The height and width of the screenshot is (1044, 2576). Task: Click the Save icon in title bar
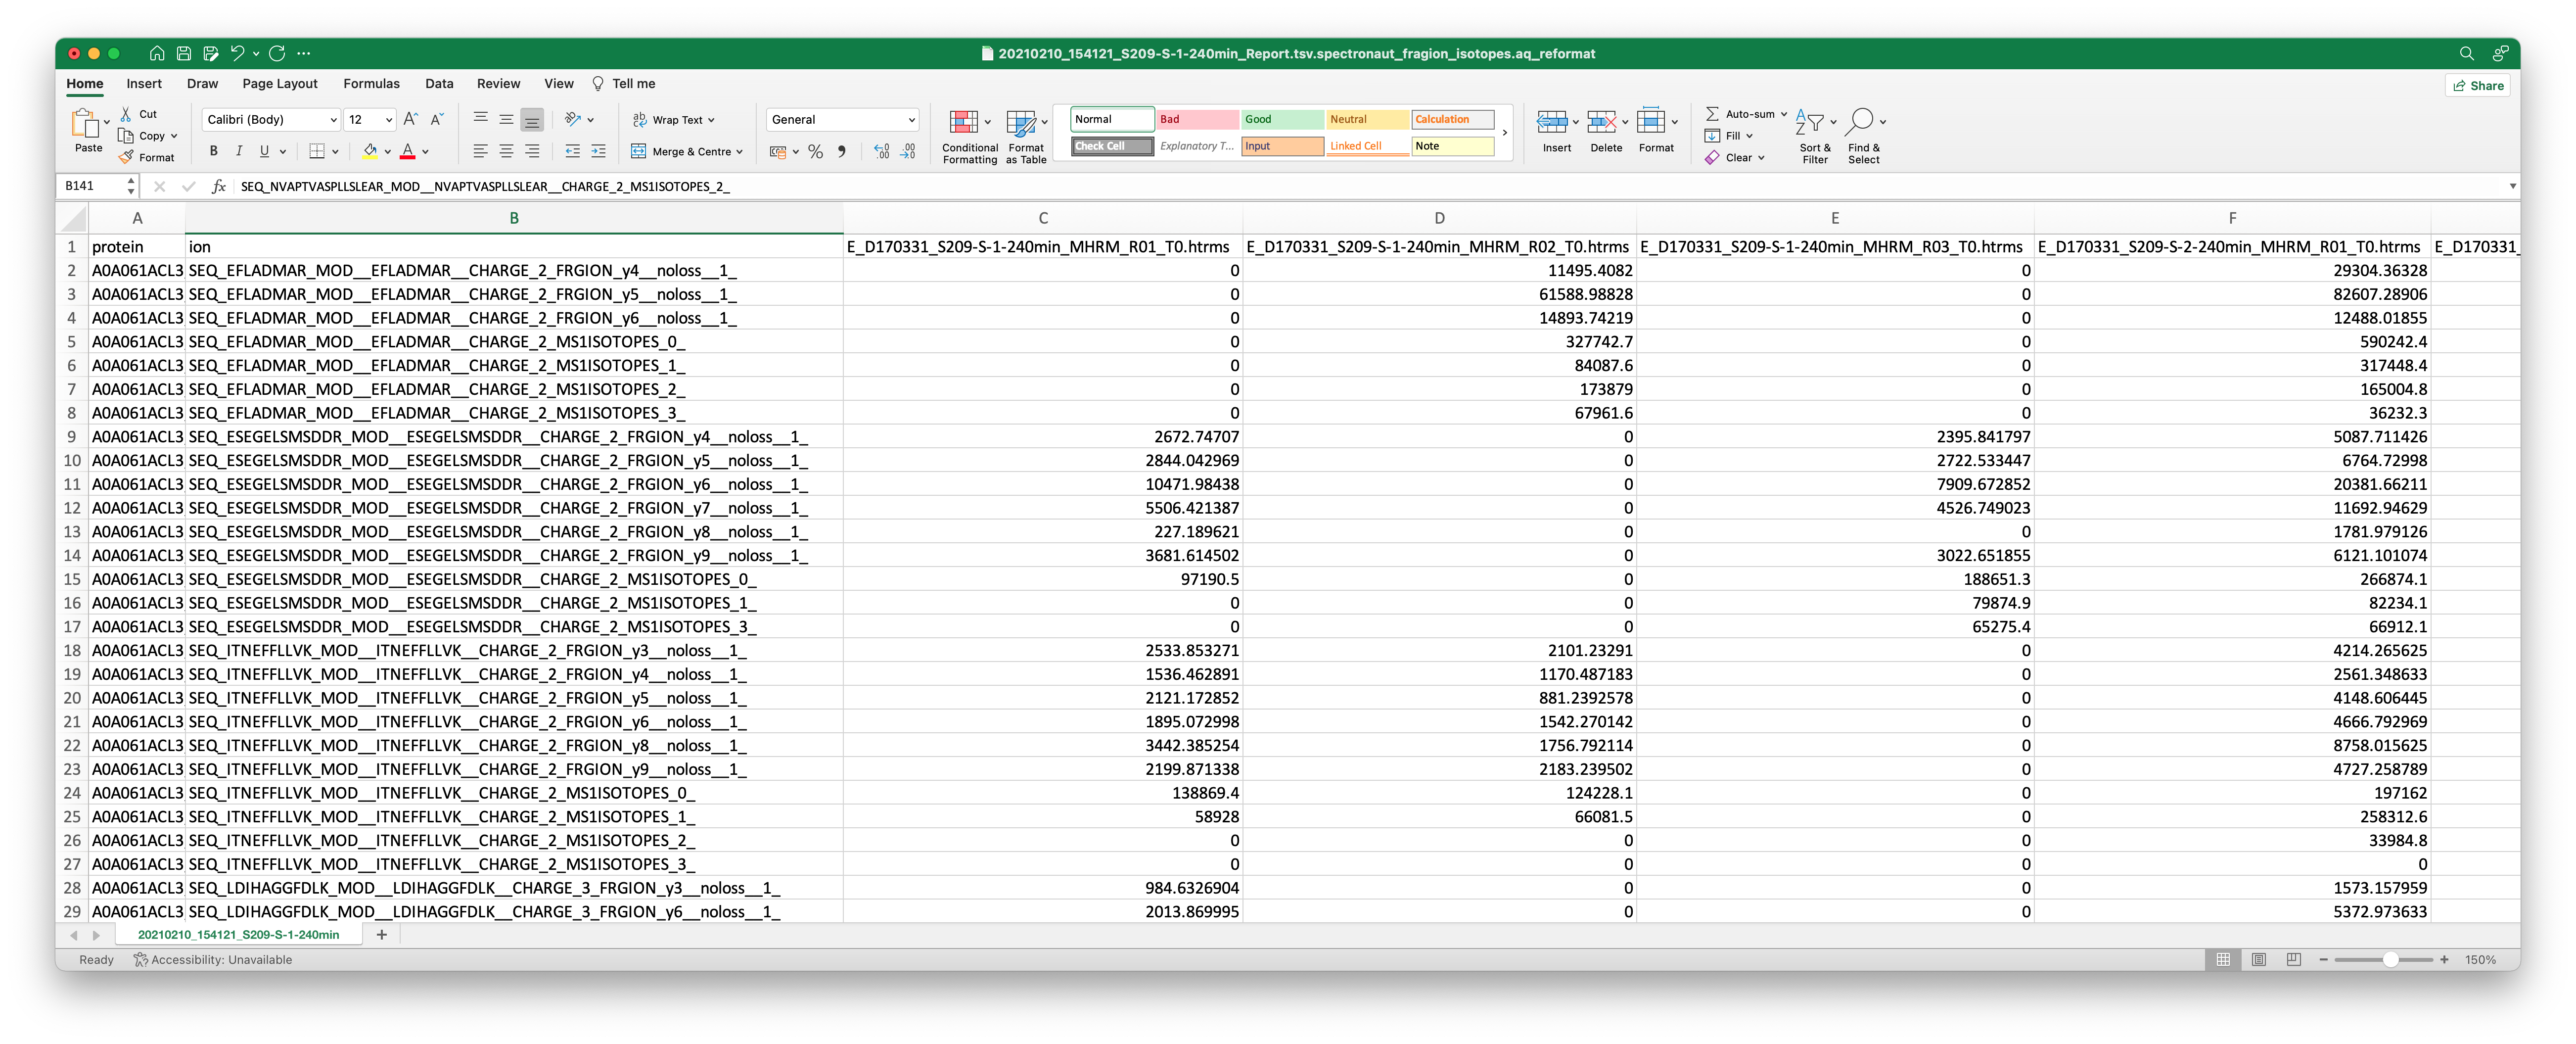pos(183,53)
